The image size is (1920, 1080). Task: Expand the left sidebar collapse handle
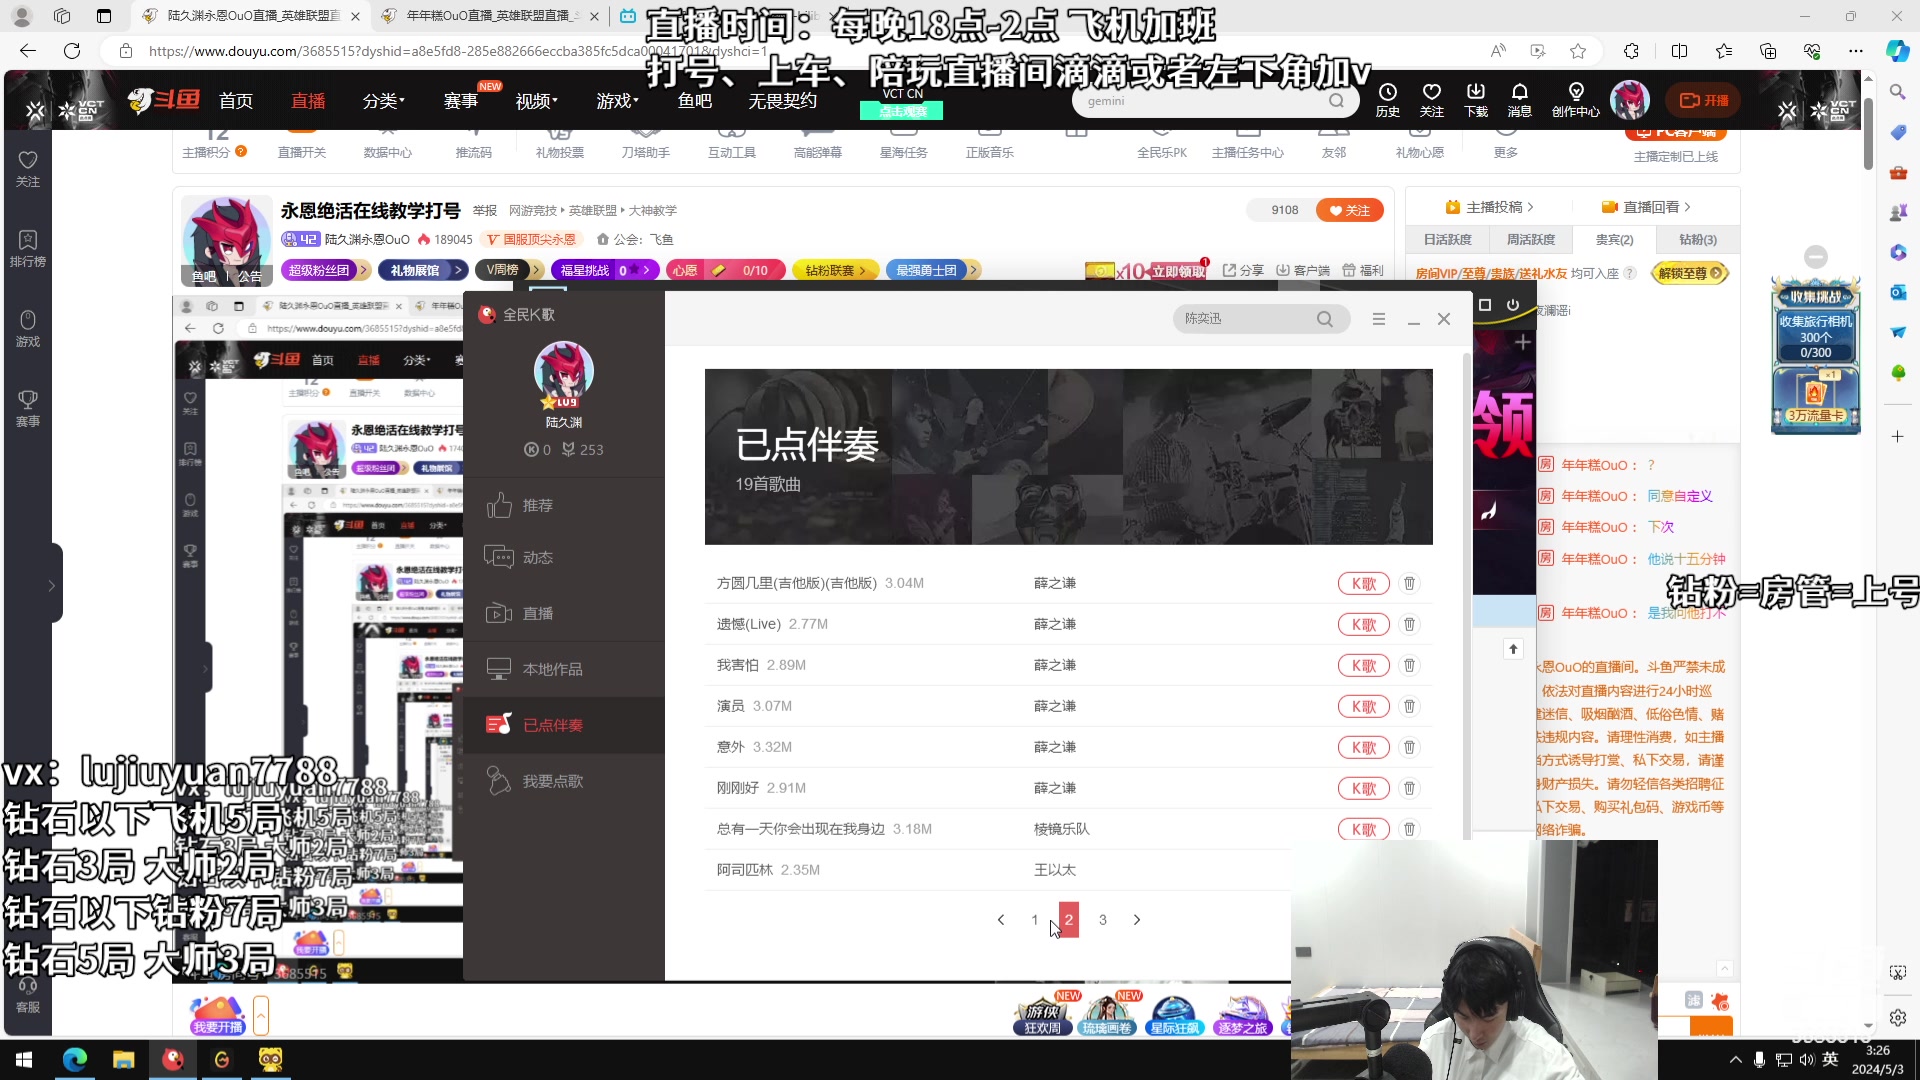click(51, 586)
